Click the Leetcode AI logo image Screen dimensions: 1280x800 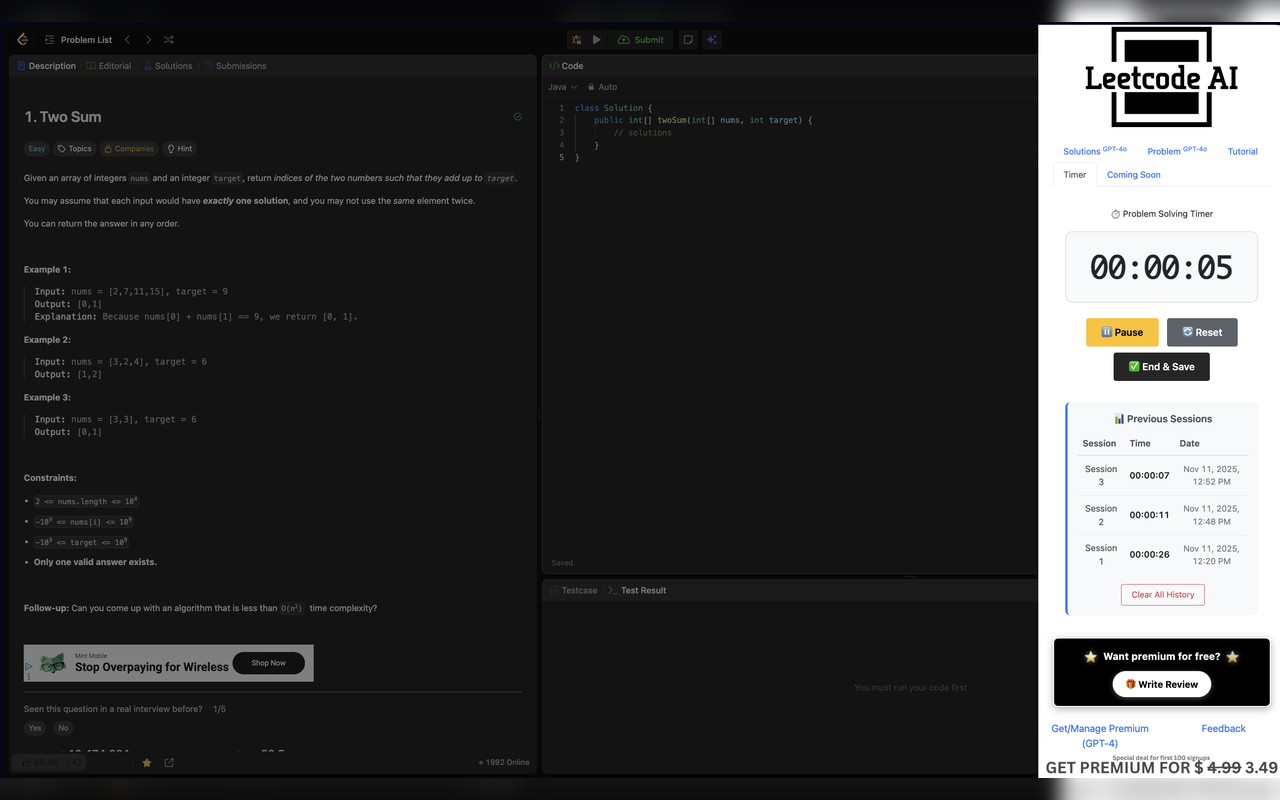[x=1161, y=77]
